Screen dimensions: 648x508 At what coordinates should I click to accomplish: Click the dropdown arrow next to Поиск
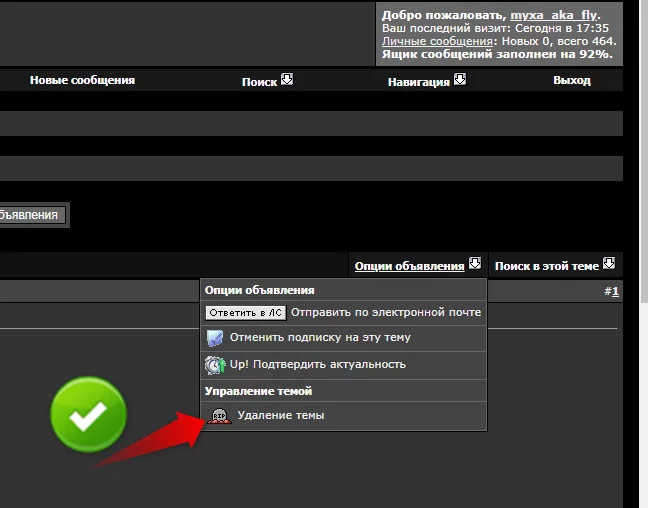[x=287, y=79]
